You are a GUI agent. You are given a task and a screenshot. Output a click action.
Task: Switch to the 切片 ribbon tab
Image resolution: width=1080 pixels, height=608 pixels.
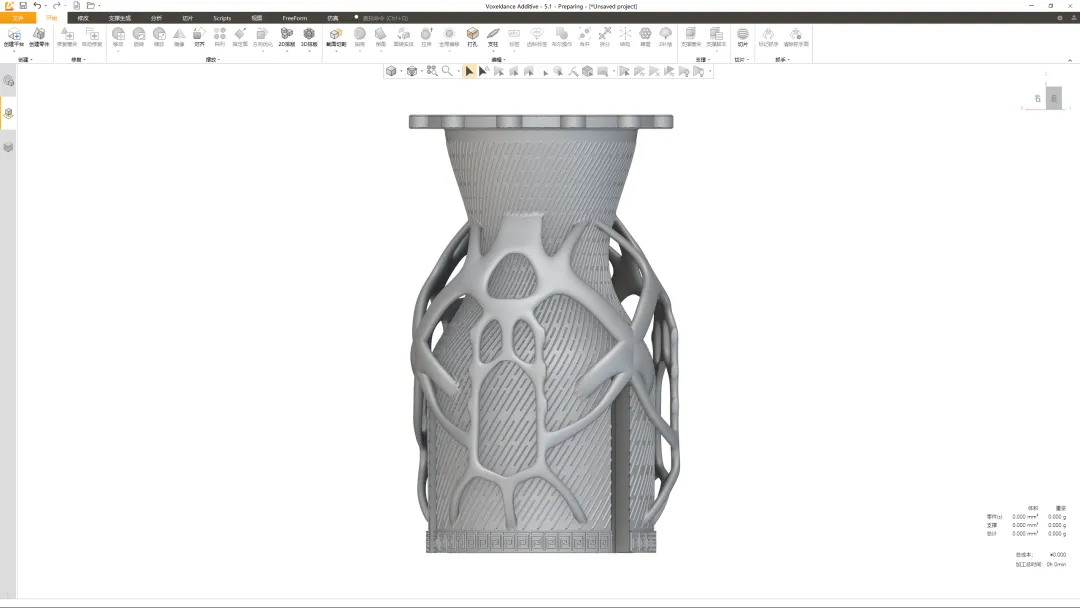(x=187, y=18)
